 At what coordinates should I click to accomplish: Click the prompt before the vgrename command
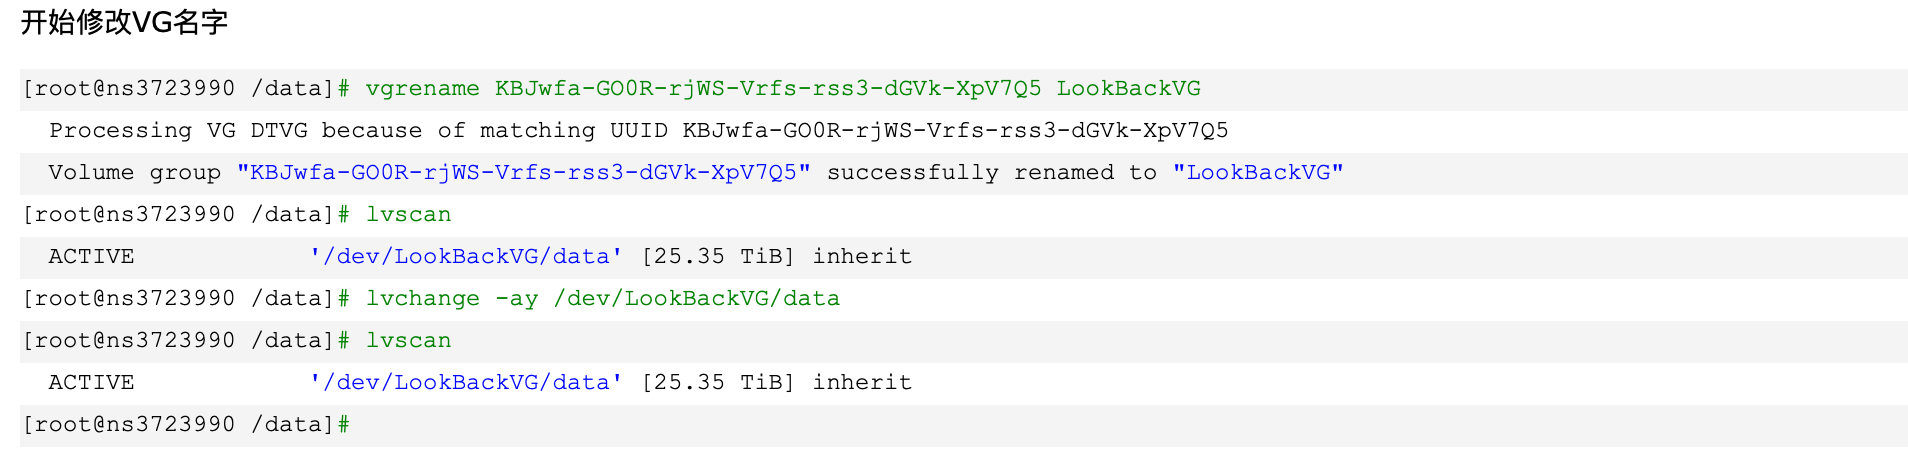(186, 89)
